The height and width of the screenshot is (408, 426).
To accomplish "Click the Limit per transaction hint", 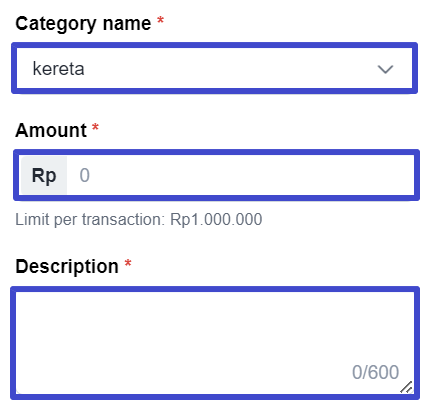I will 139,220.
